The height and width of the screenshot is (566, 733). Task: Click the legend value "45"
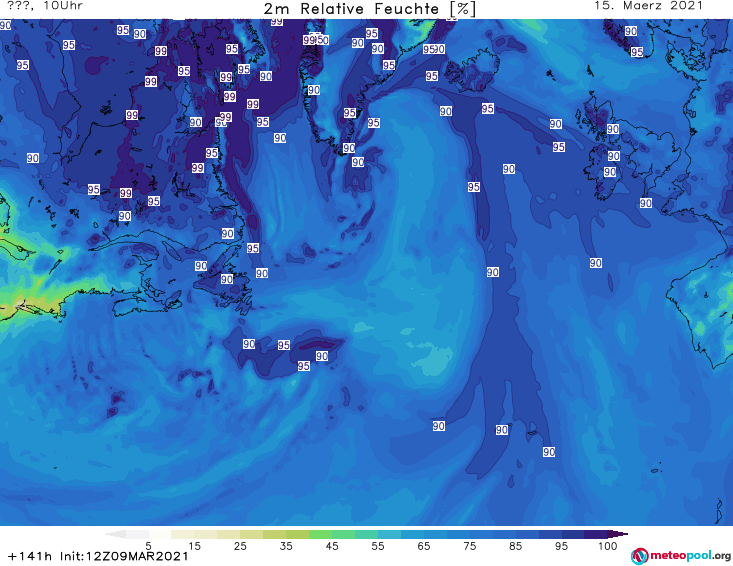(x=331, y=546)
